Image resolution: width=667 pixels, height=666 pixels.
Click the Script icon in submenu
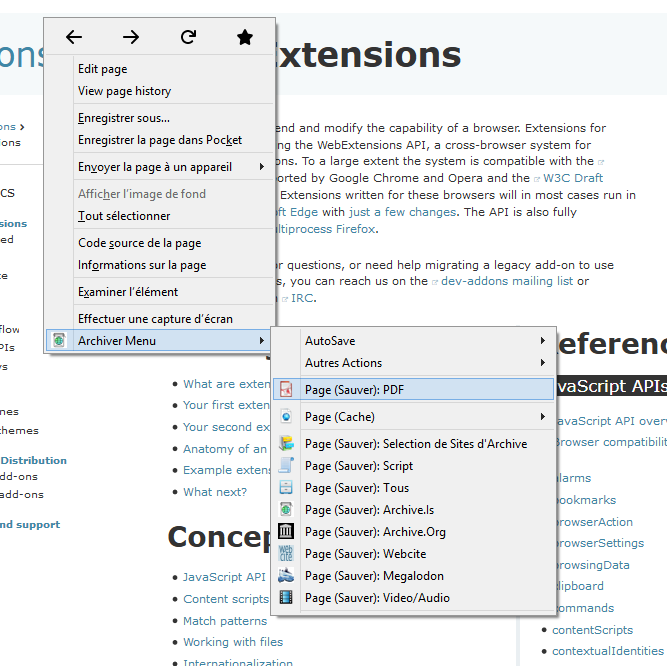click(286, 466)
